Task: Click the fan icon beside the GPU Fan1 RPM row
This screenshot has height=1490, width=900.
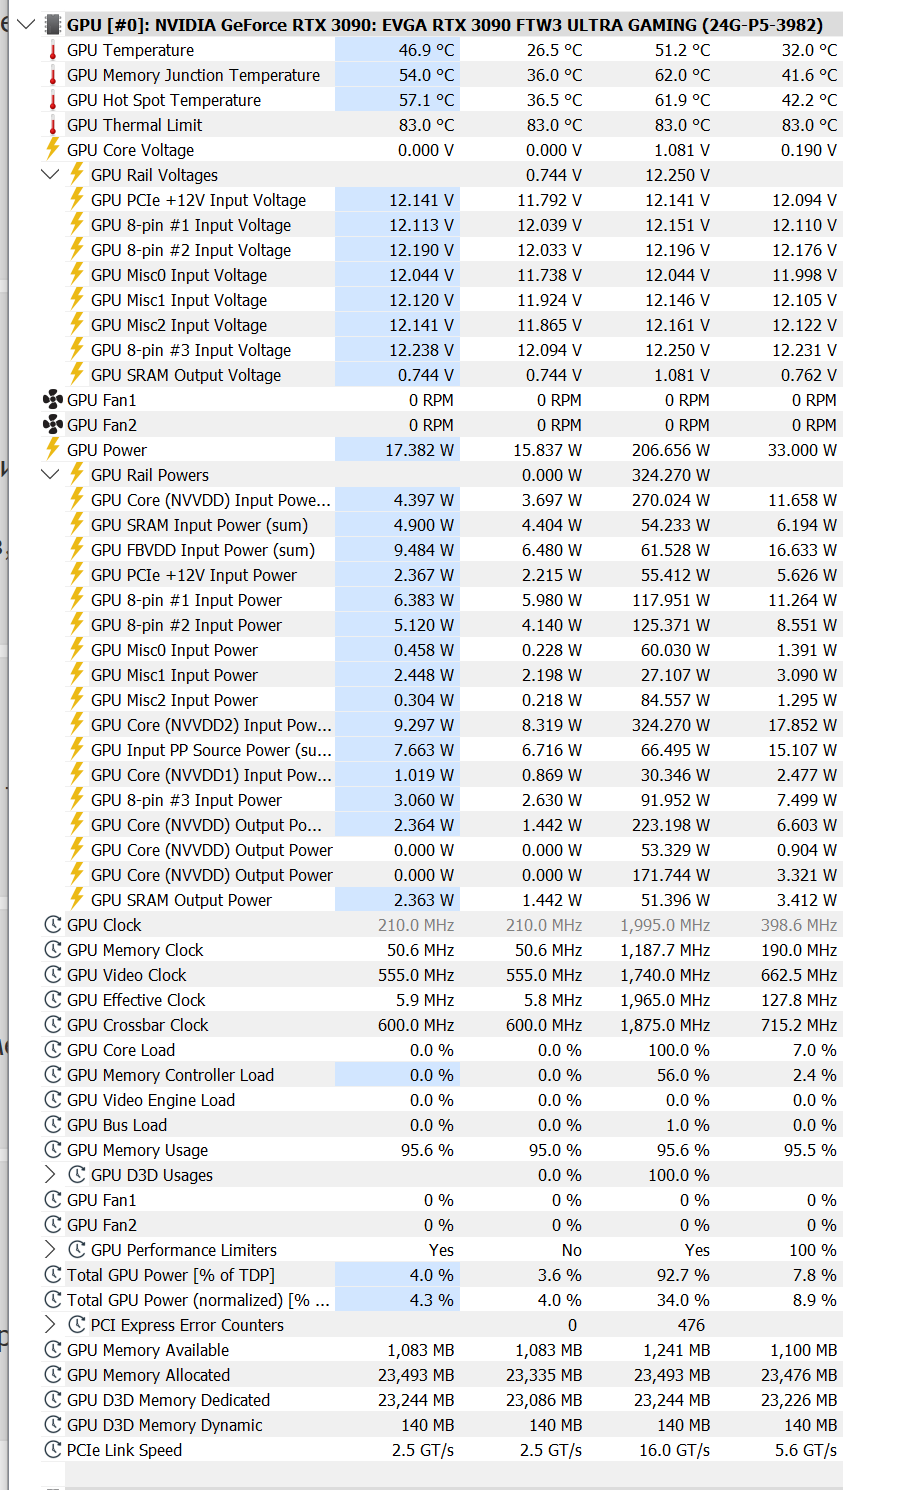Action: point(53,399)
